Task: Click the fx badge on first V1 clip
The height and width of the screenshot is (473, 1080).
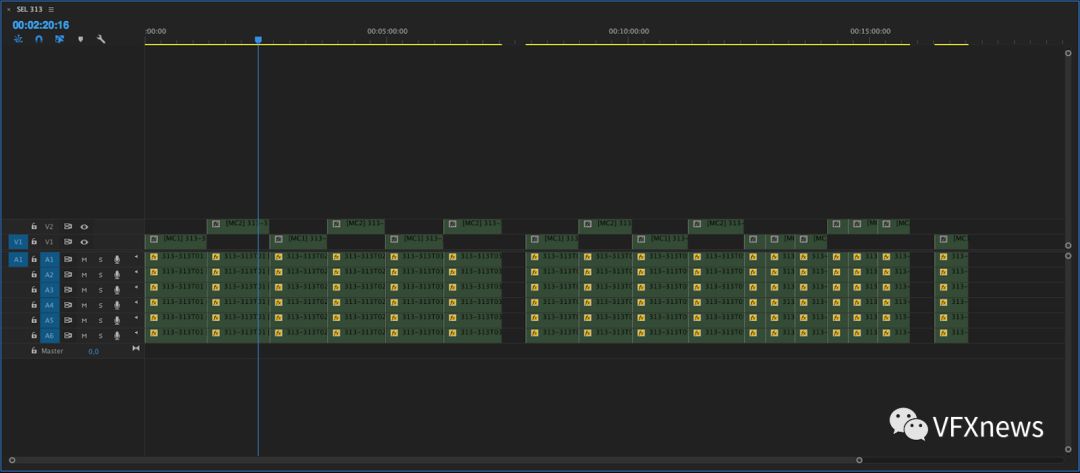Action: pyautogui.click(x=154, y=240)
